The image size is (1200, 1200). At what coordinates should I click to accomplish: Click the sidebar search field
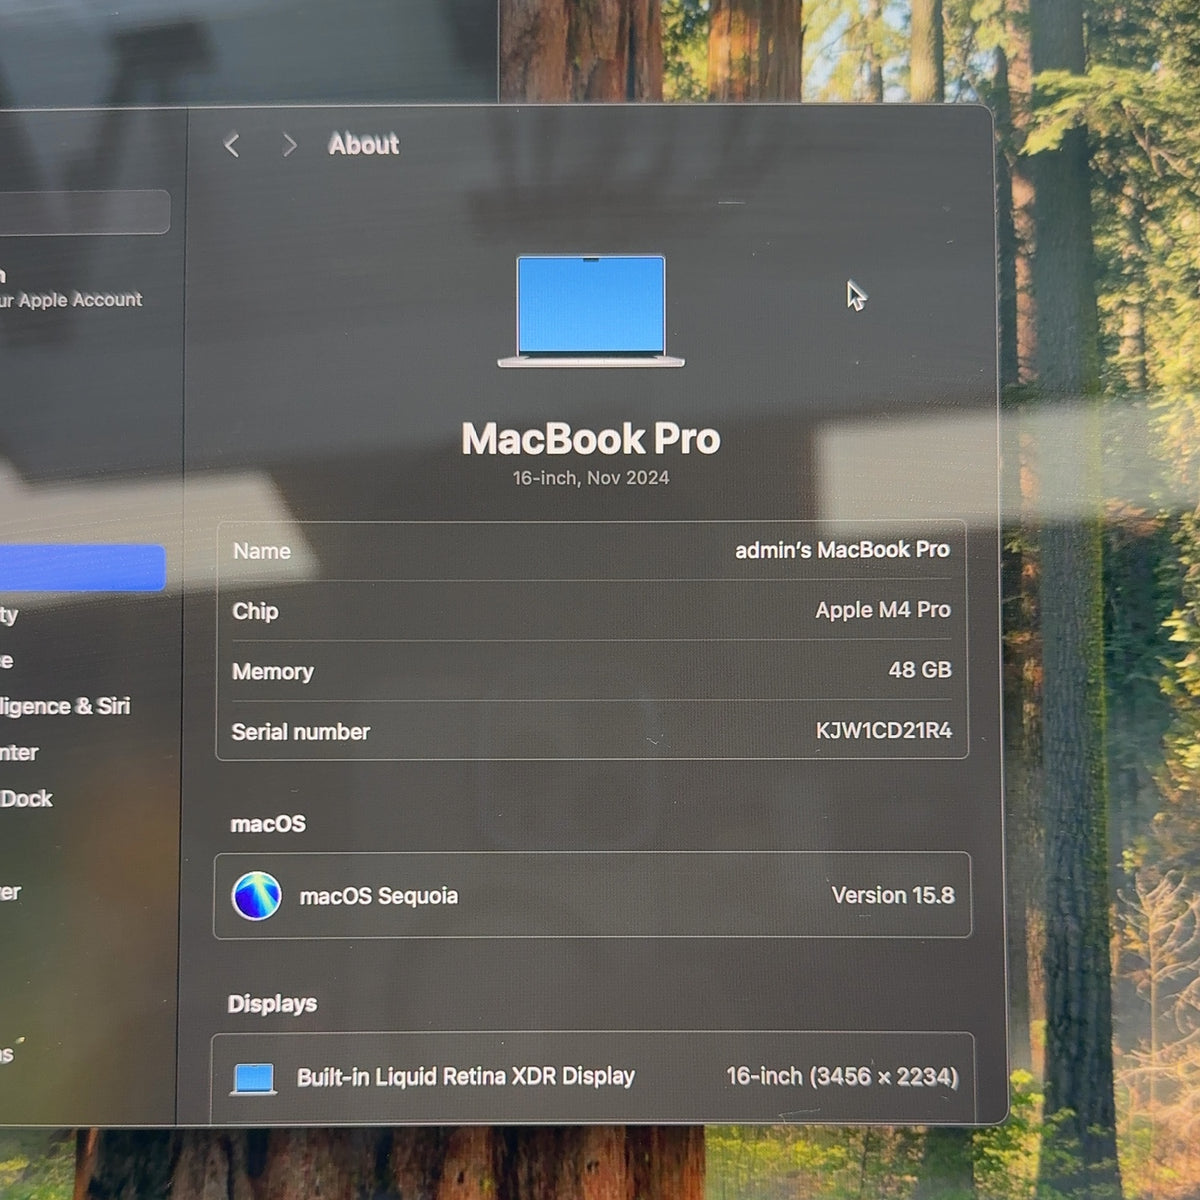tap(84, 212)
